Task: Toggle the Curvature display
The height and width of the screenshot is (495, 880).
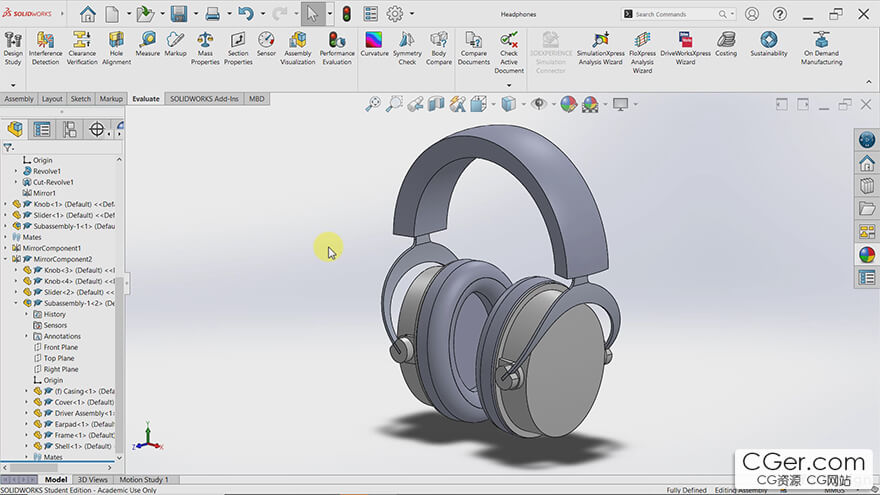Action: click(x=374, y=44)
